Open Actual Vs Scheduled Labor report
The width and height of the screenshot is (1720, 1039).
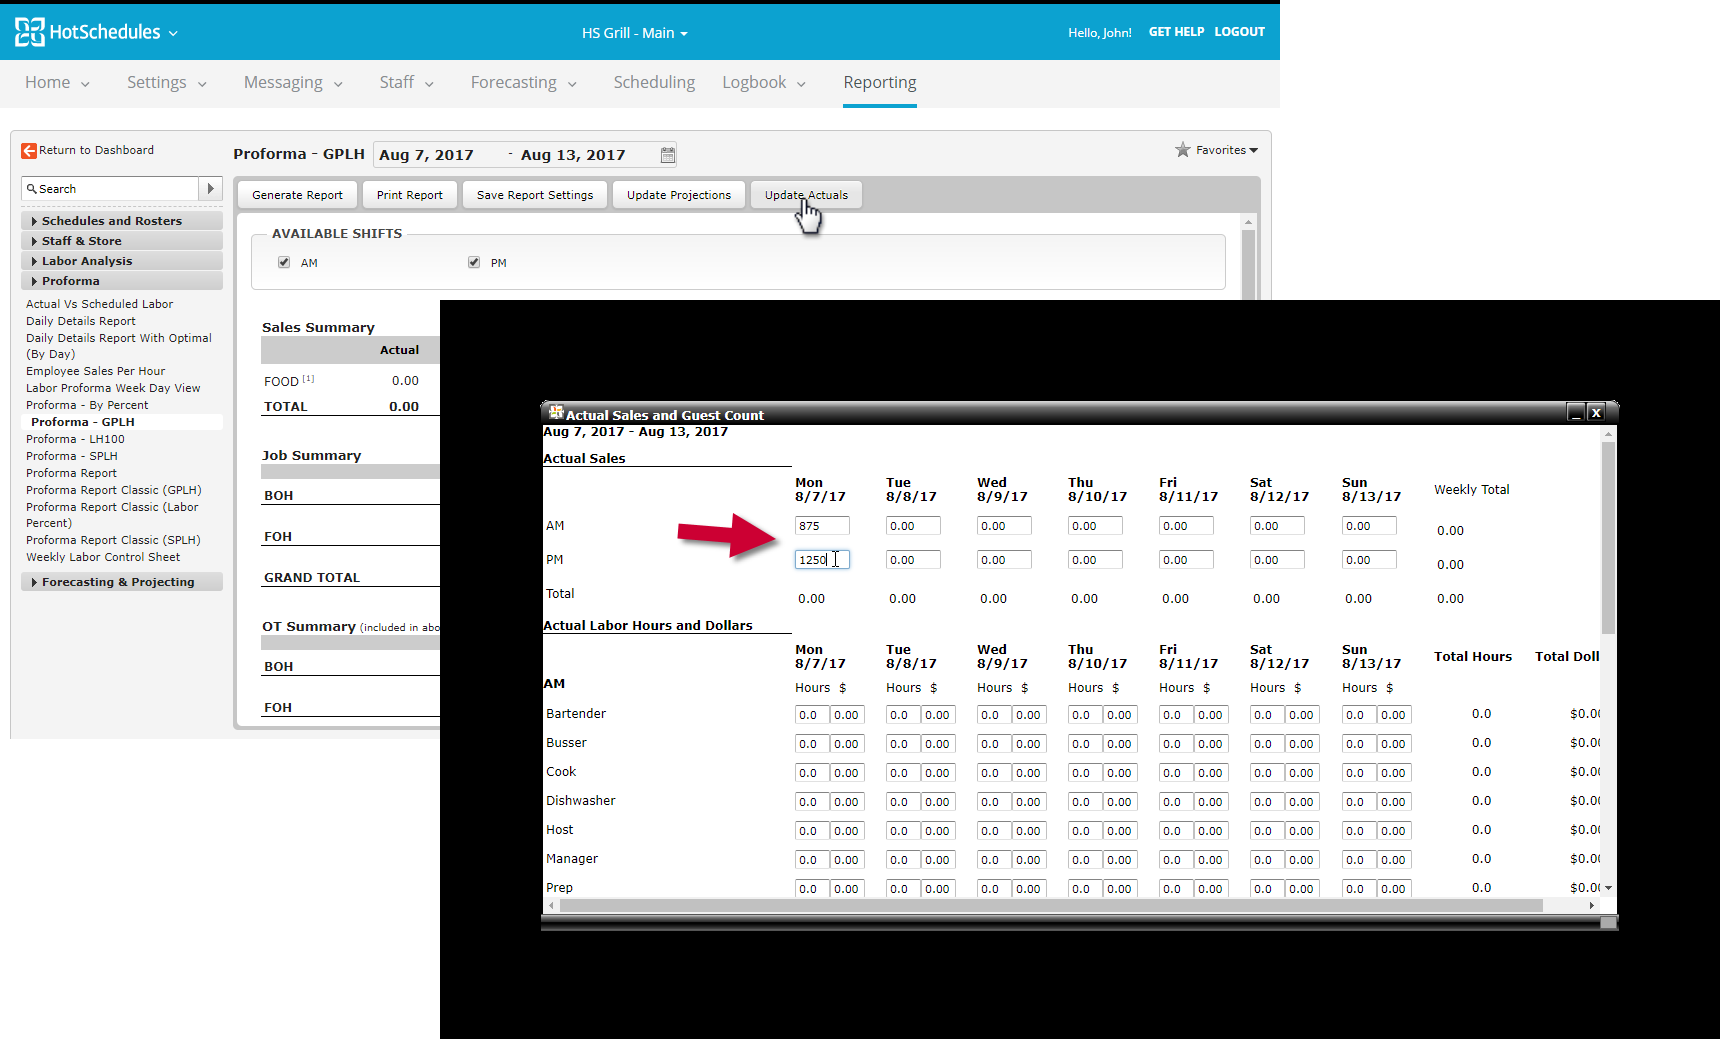pyautogui.click(x=99, y=304)
